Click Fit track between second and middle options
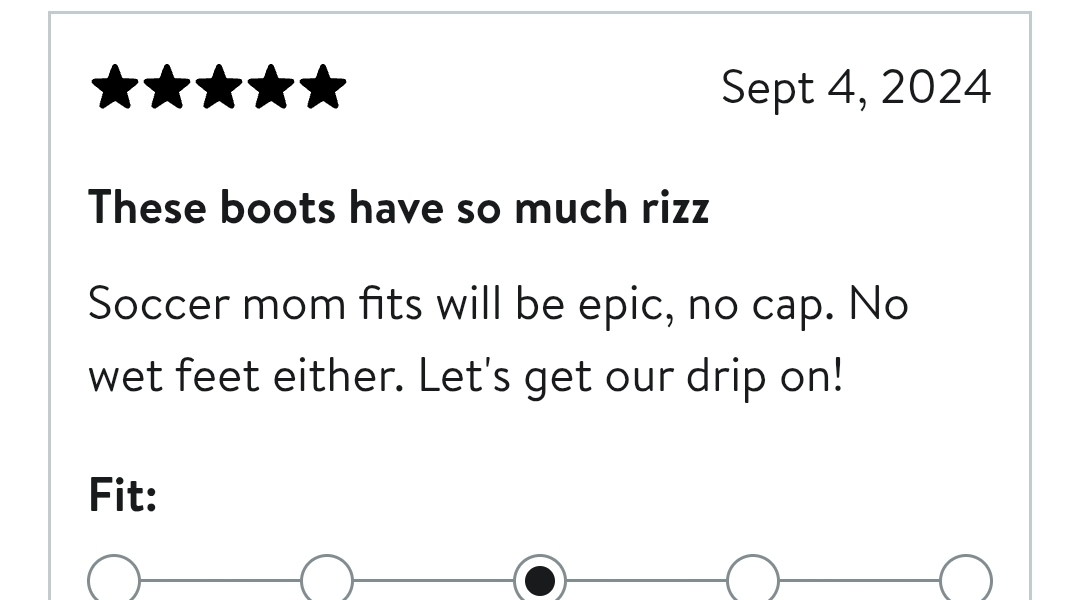The image size is (1080, 600). click(x=433, y=580)
